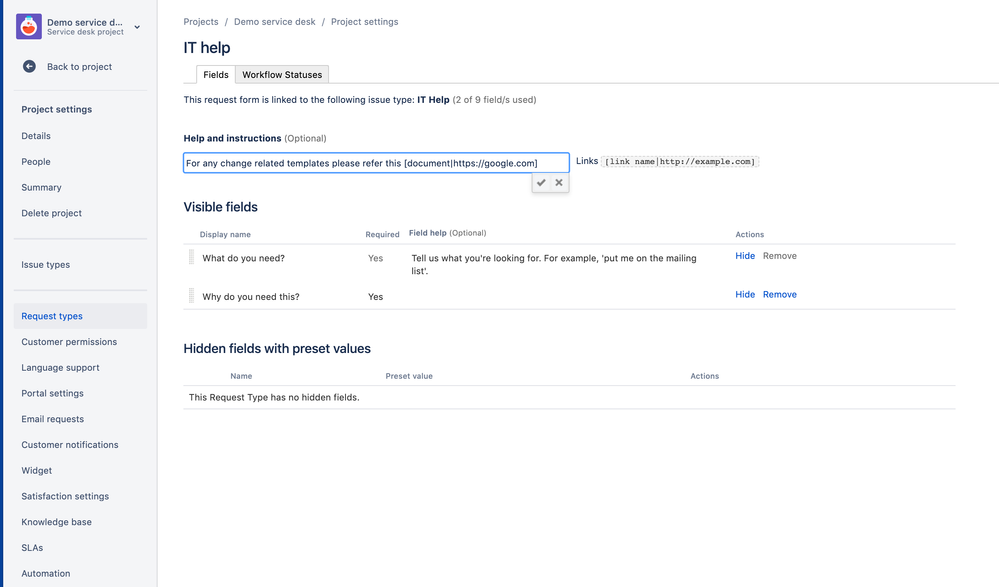This screenshot has height=587, width=999.
Task: Open Summary settings page
Action: tap(41, 187)
